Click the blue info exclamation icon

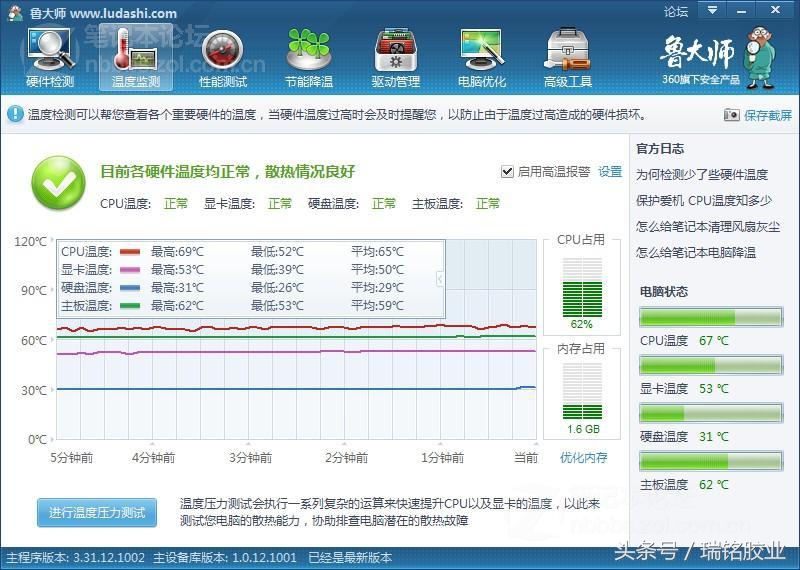click(15, 114)
